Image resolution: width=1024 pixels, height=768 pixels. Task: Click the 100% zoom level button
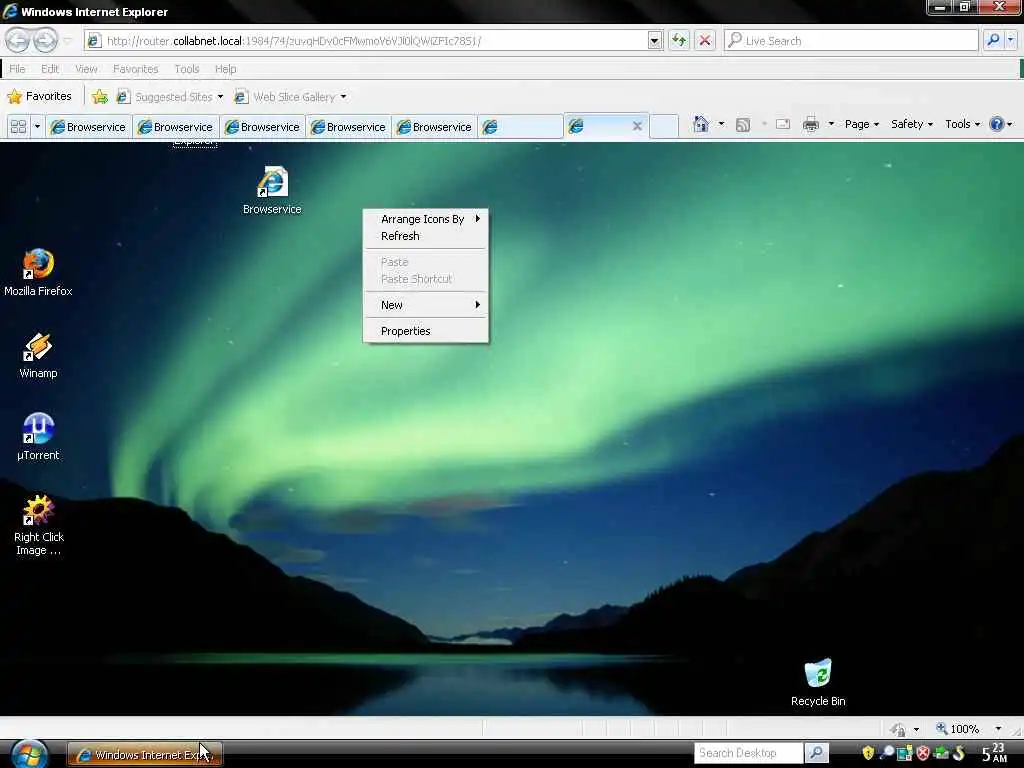(x=957, y=729)
